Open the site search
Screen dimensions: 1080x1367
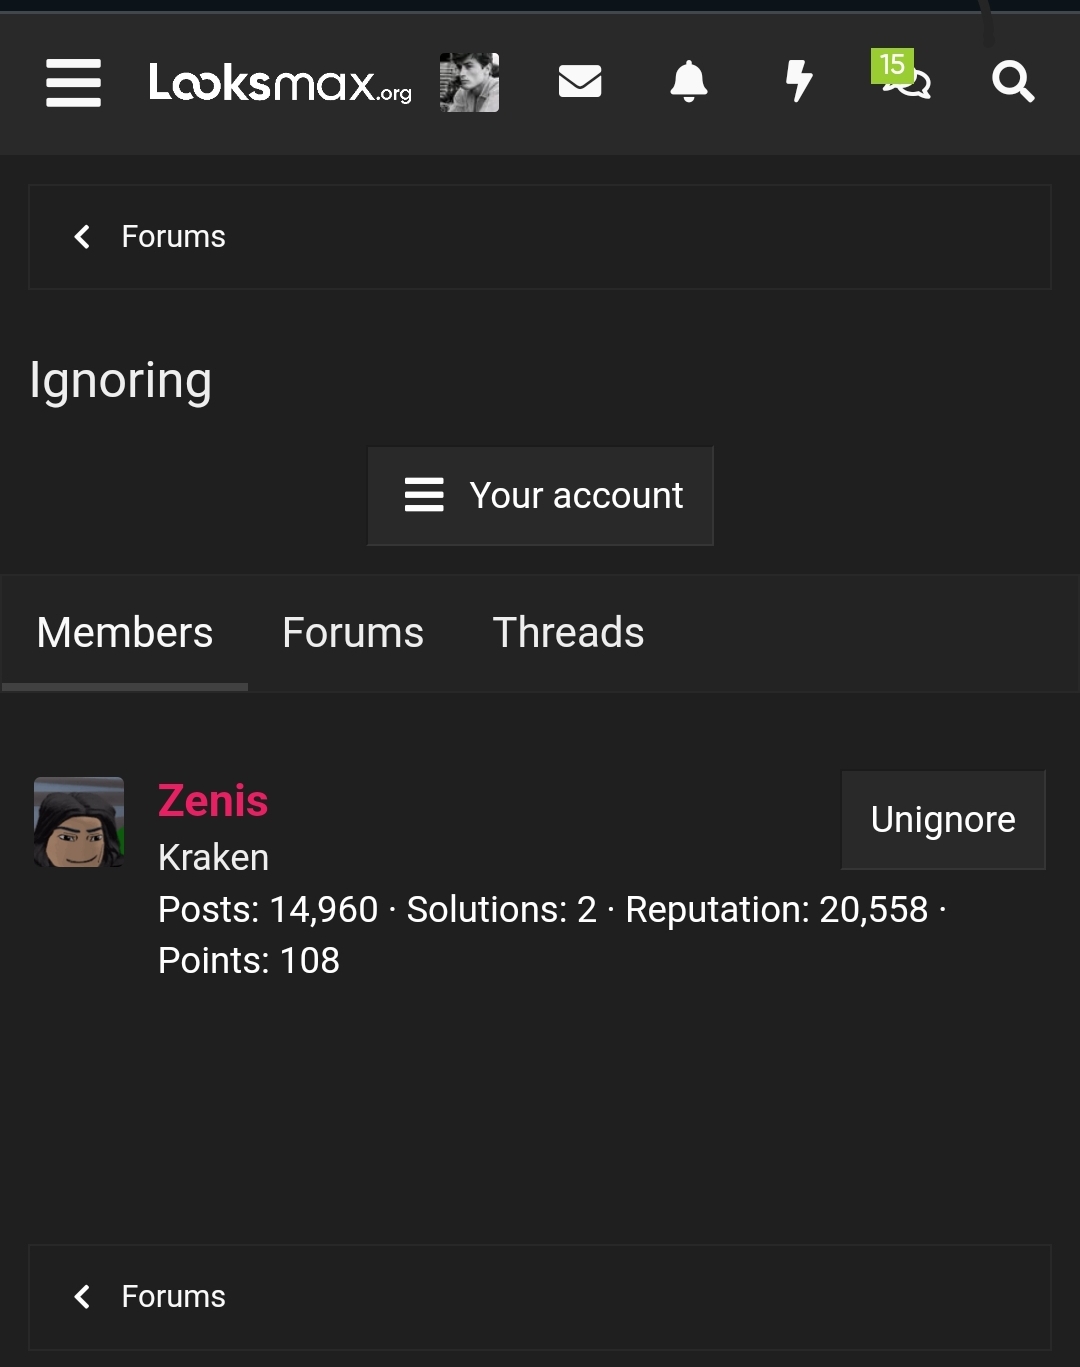(1013, 82)
